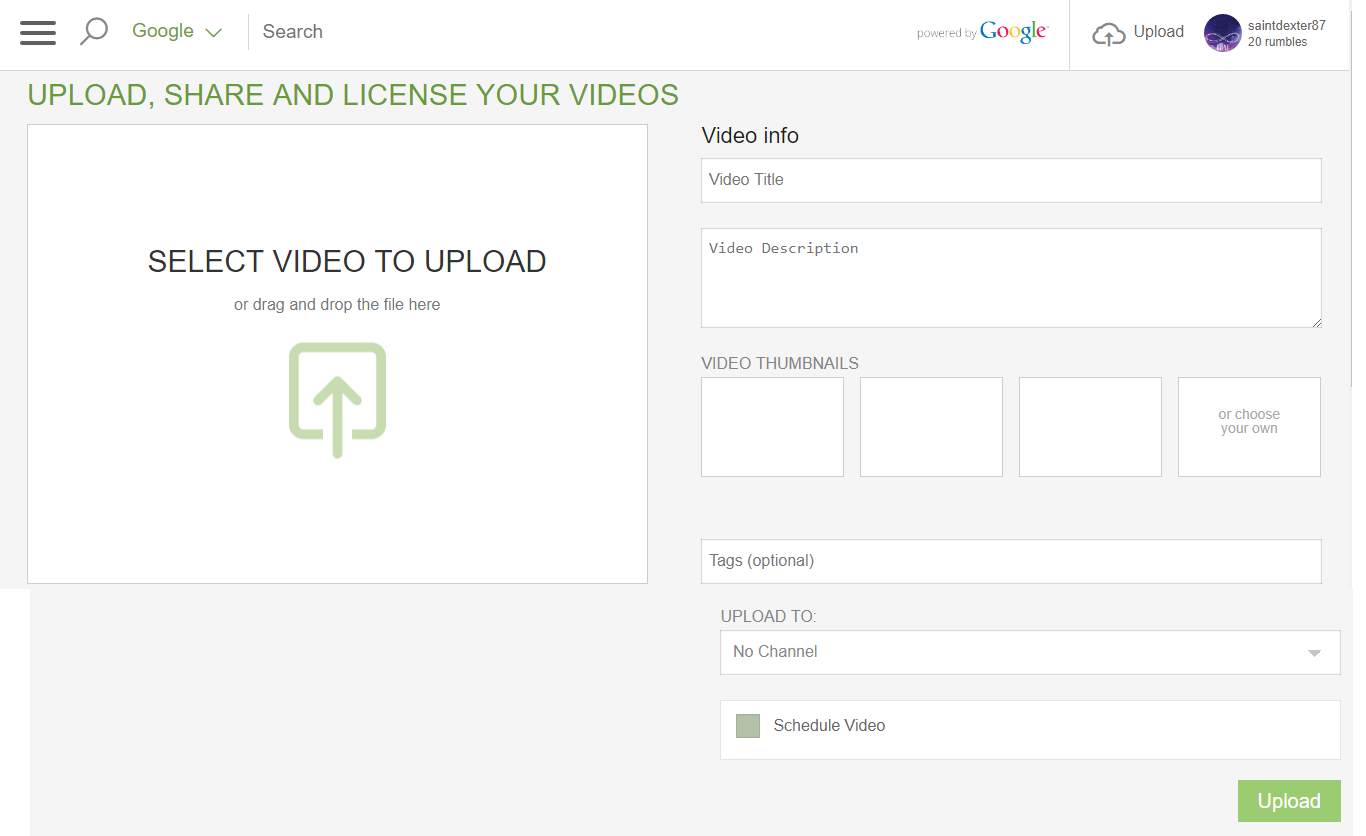The image size is (1366, 836).
Task: Click the powered by Google logo
Action: click(x=1013, y=32)
